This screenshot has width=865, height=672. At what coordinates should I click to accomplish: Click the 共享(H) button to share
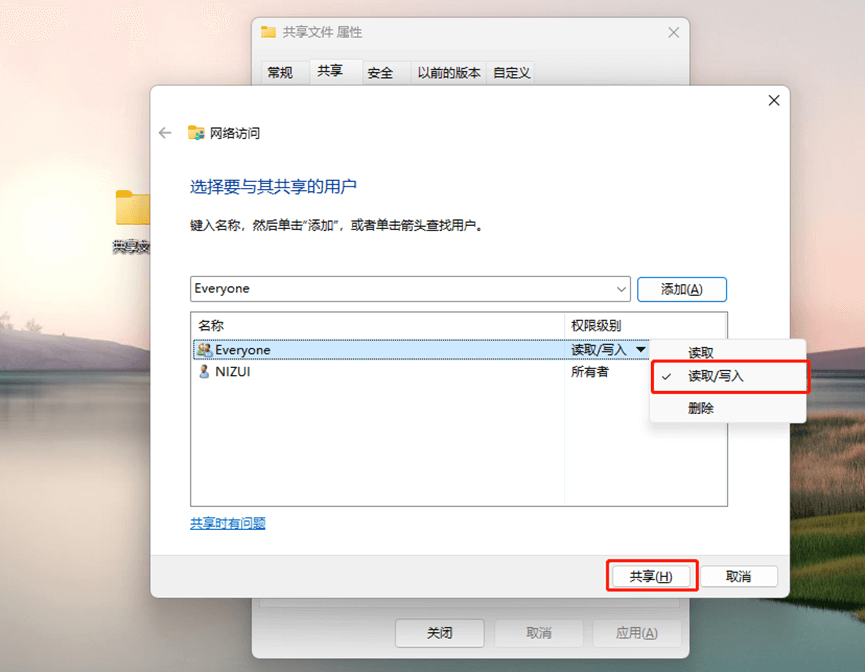point(651,576)
